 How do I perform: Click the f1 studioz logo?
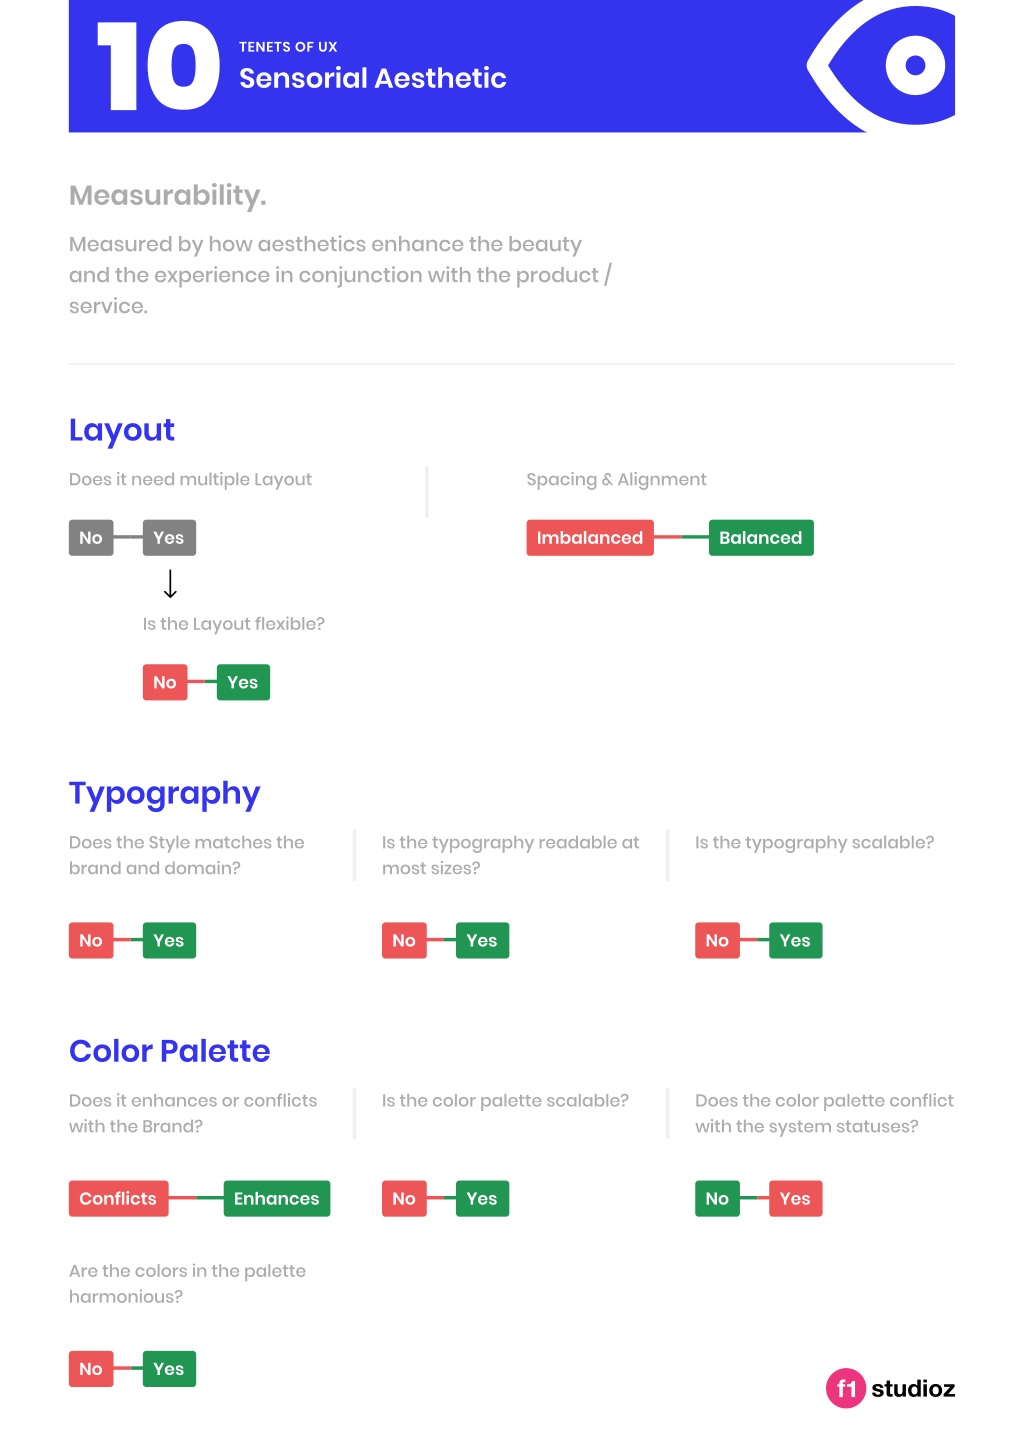(890, 1388)
